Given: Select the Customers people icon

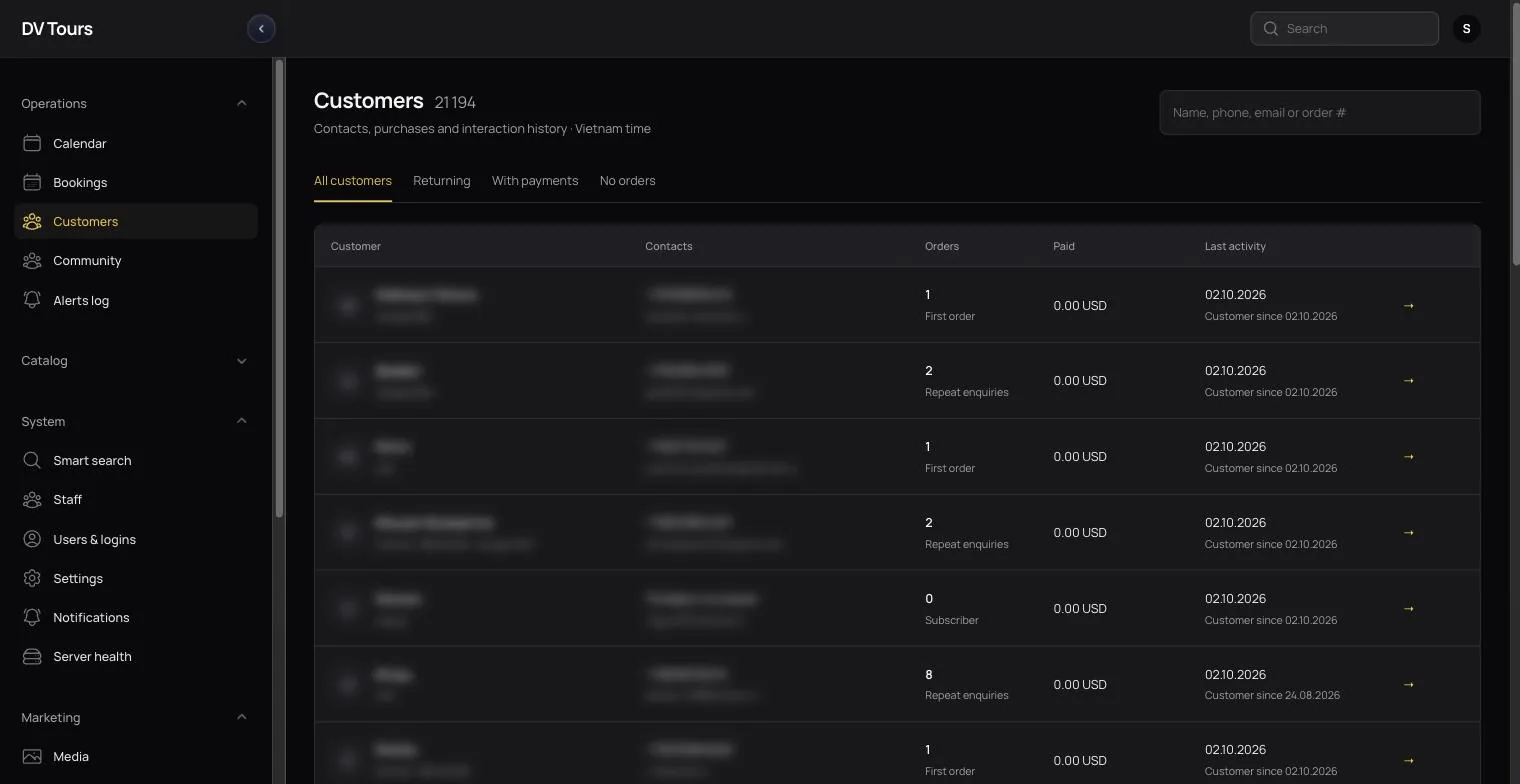Looking at the screenshot, I should point(32,221).
